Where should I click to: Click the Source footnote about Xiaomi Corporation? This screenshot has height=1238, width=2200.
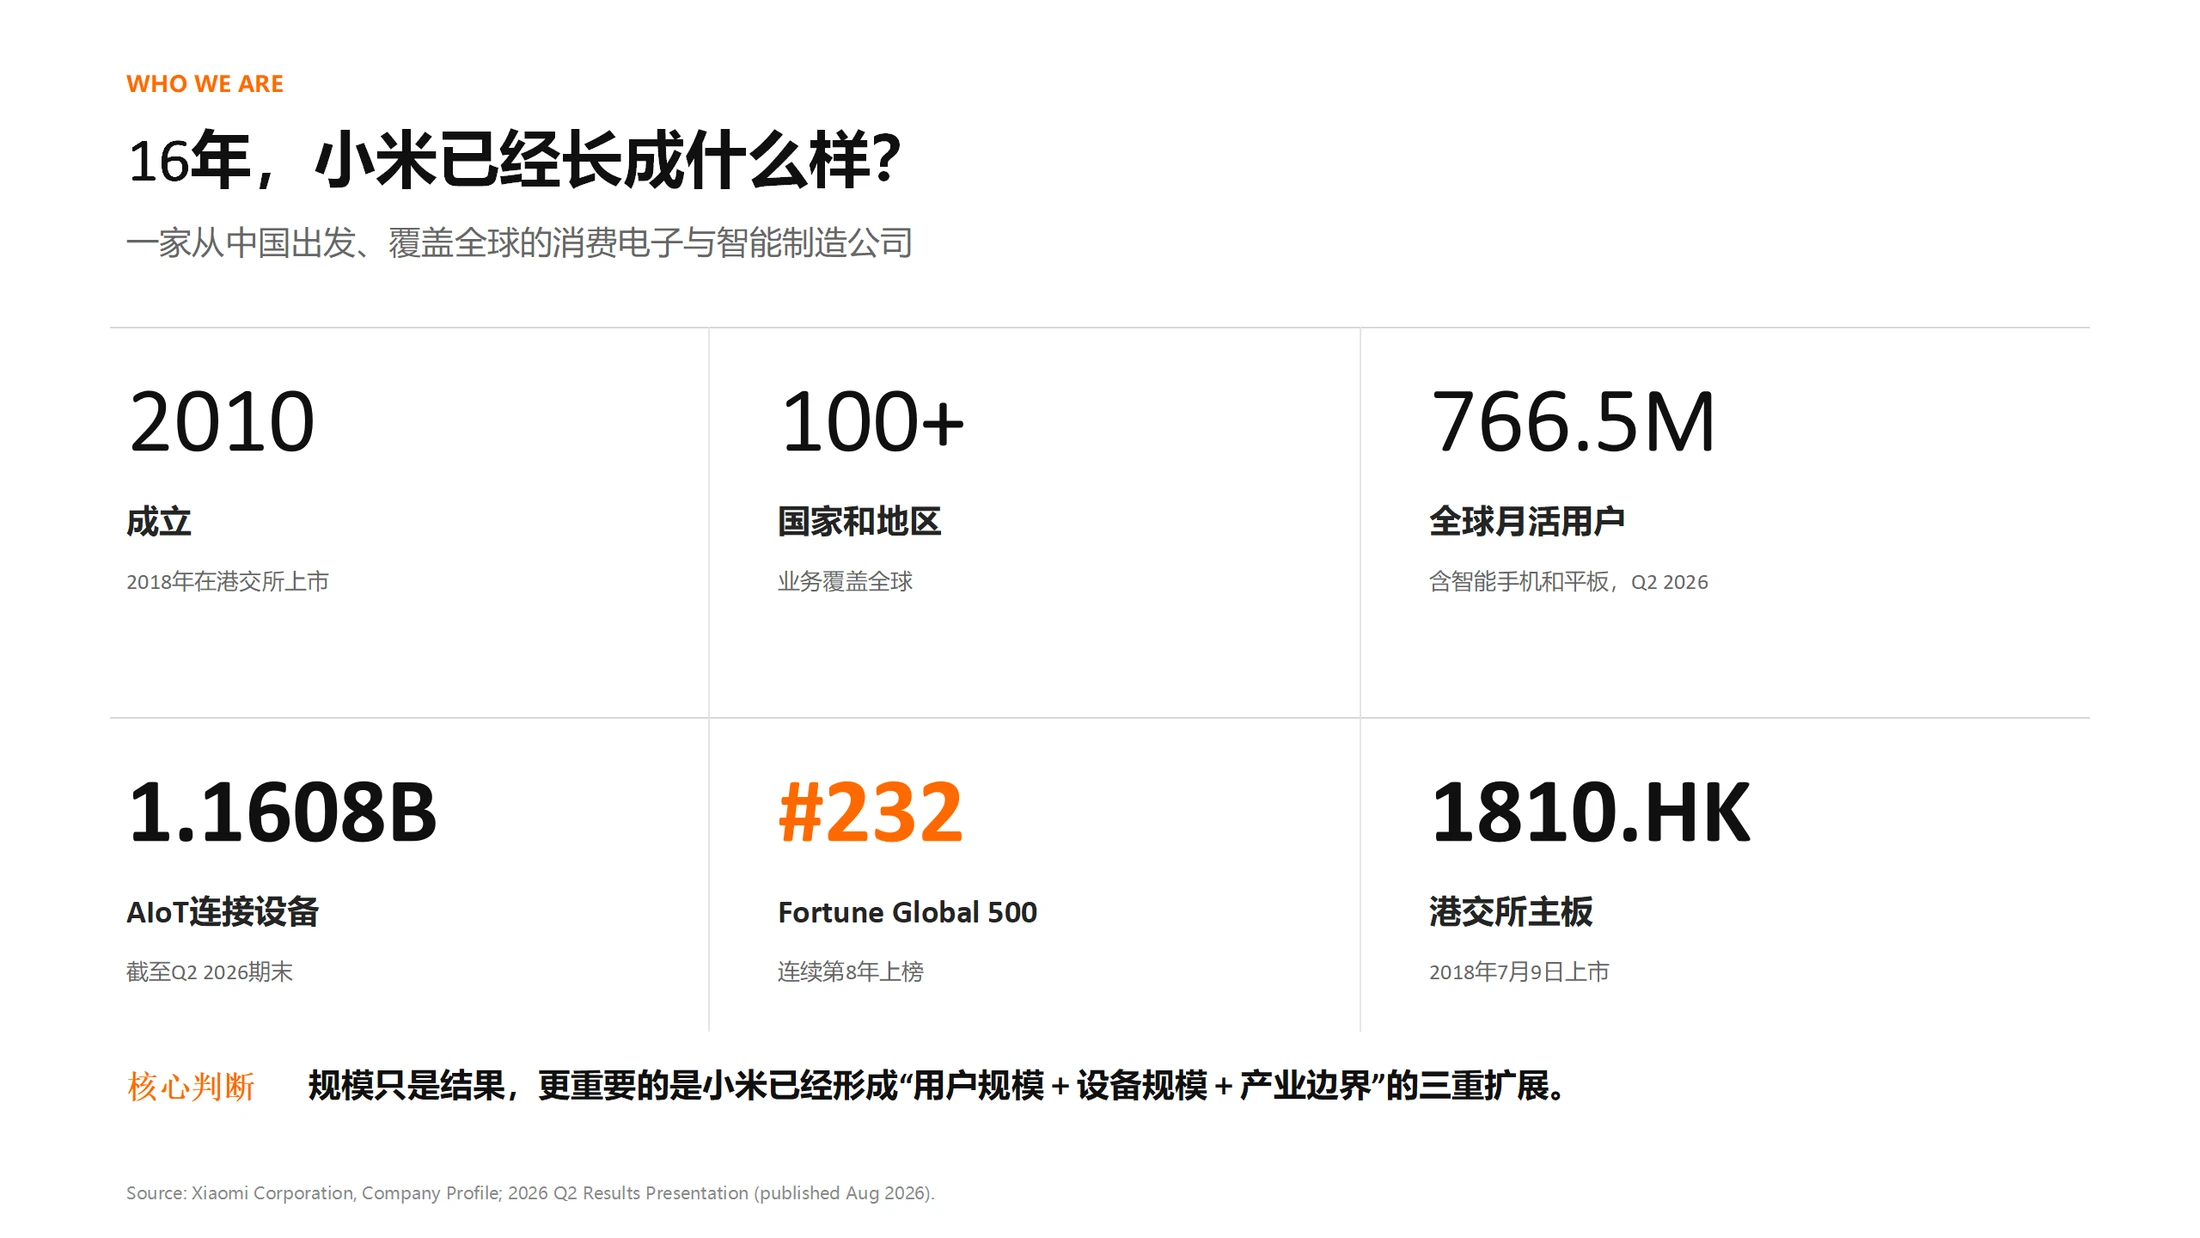[530, 1193]
